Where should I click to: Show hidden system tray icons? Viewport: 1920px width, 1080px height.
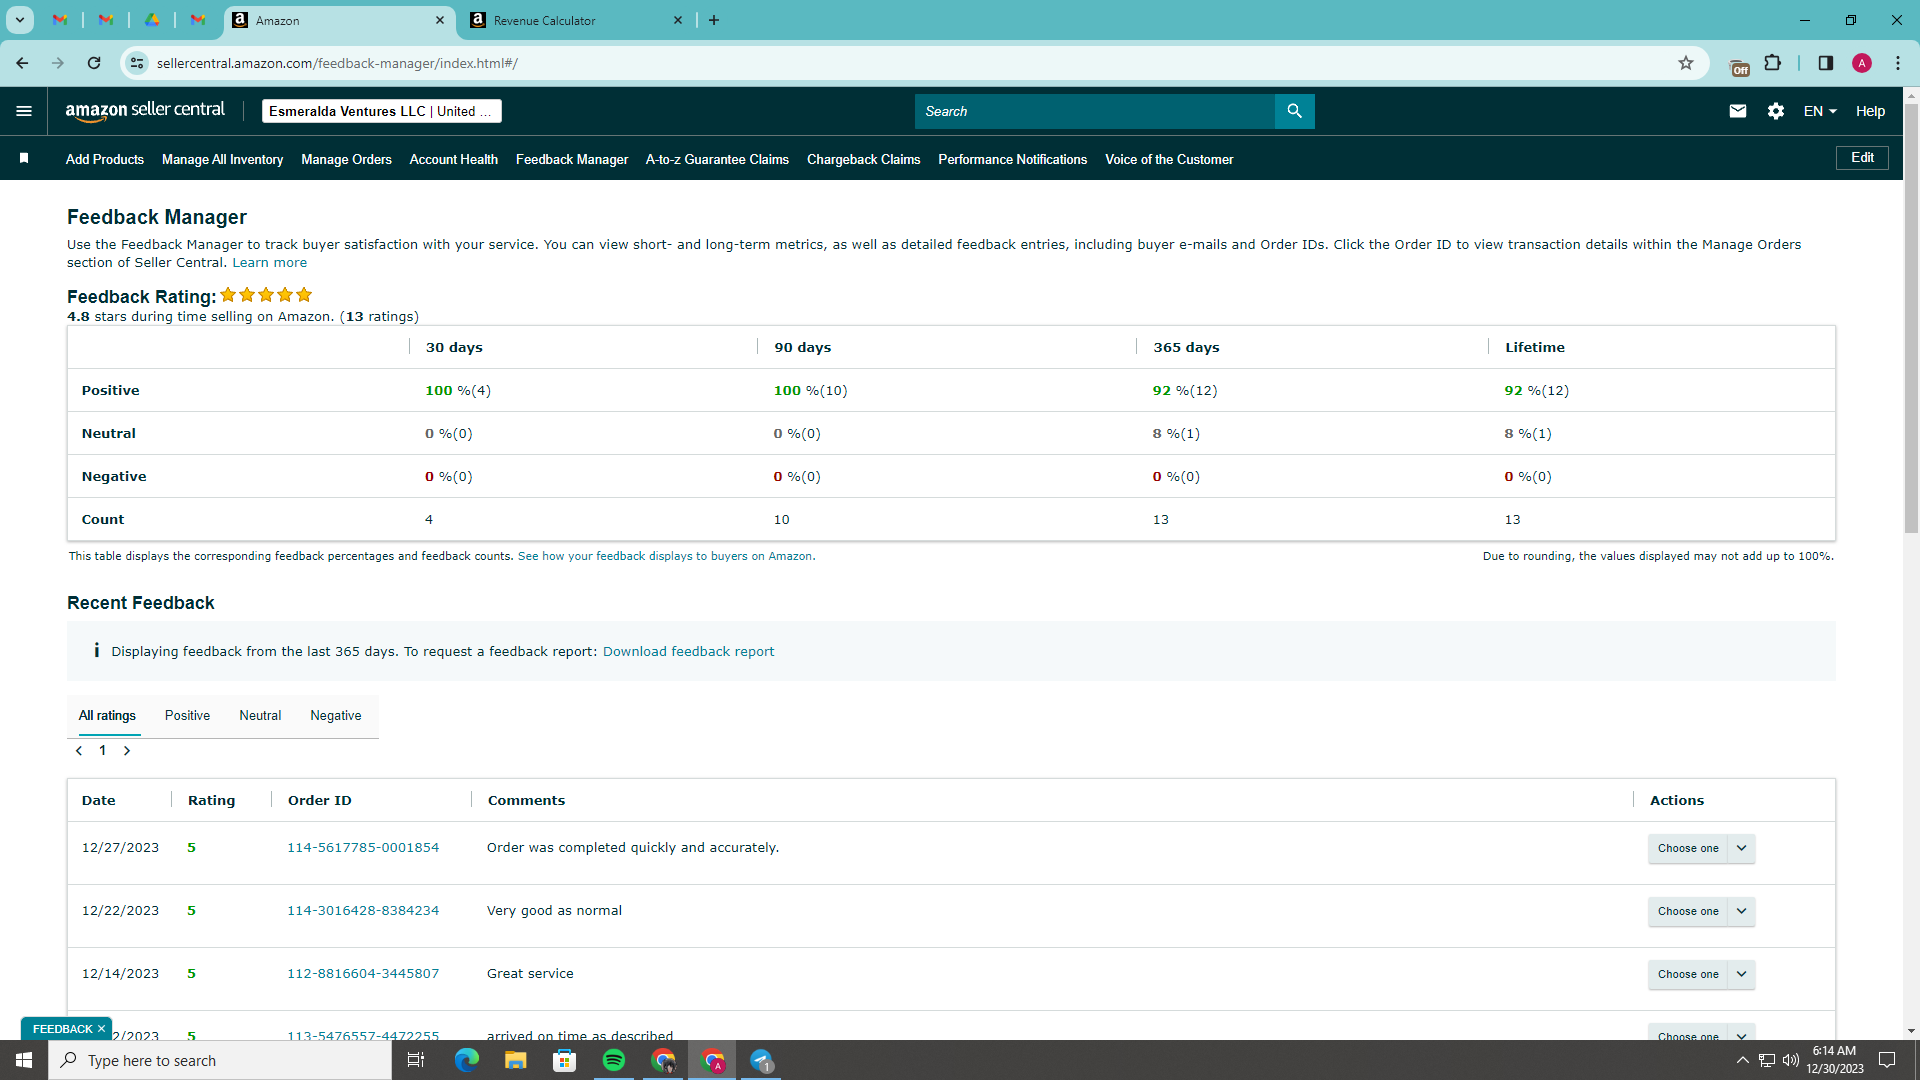(1742, 1060)
